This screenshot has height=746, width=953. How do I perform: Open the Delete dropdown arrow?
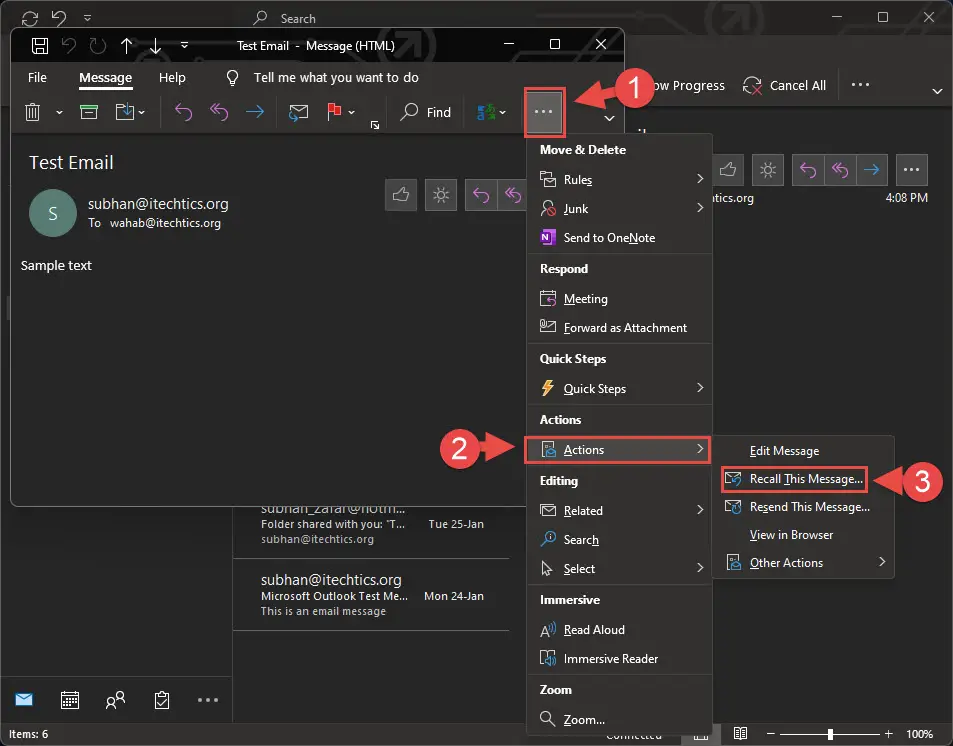tap(59, 112)
